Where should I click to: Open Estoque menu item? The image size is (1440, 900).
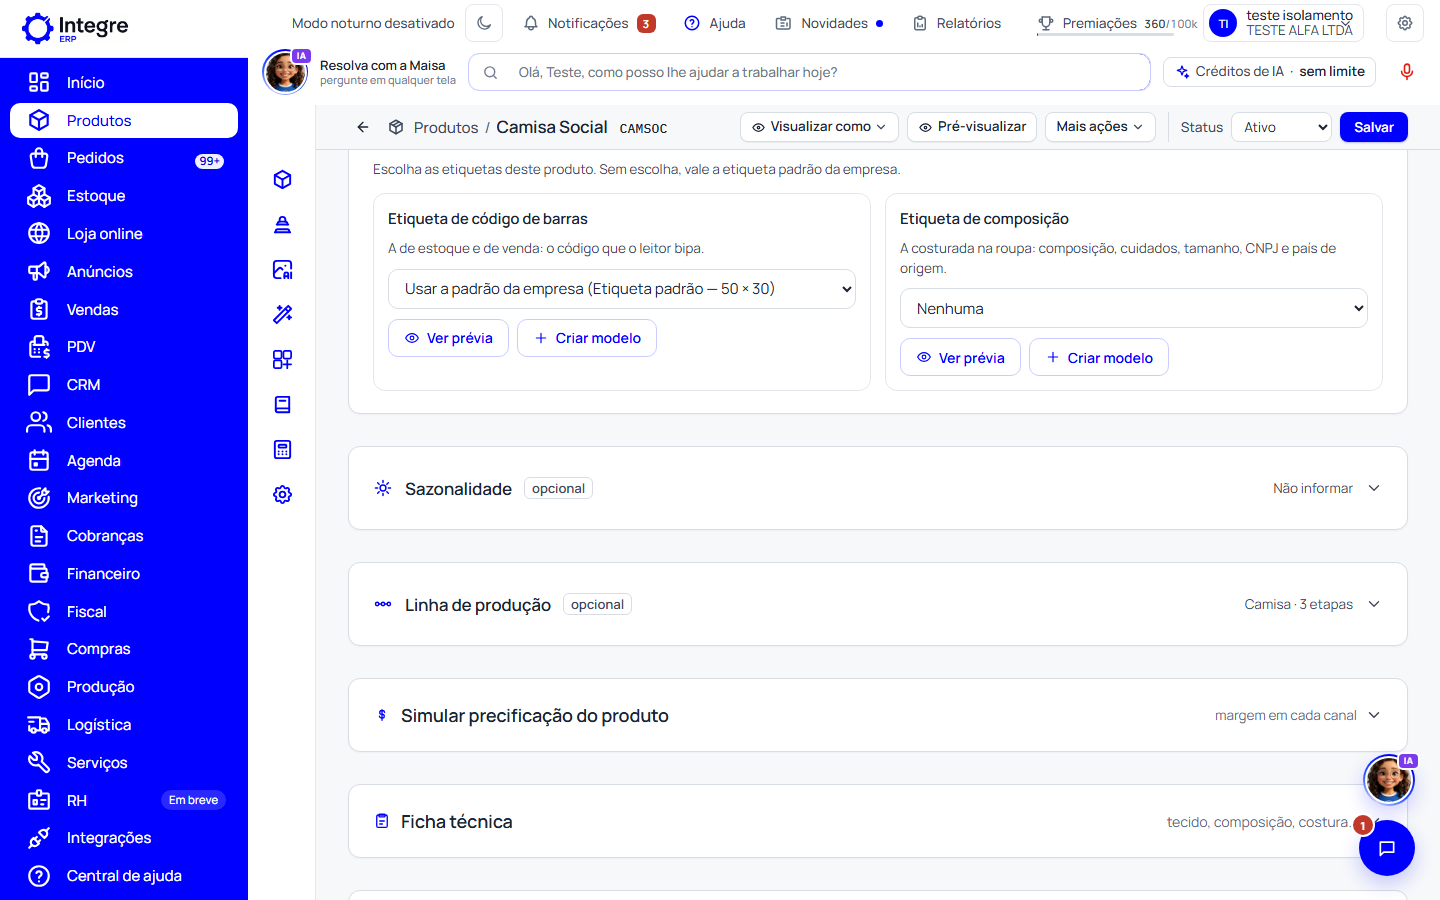(124, 196)
